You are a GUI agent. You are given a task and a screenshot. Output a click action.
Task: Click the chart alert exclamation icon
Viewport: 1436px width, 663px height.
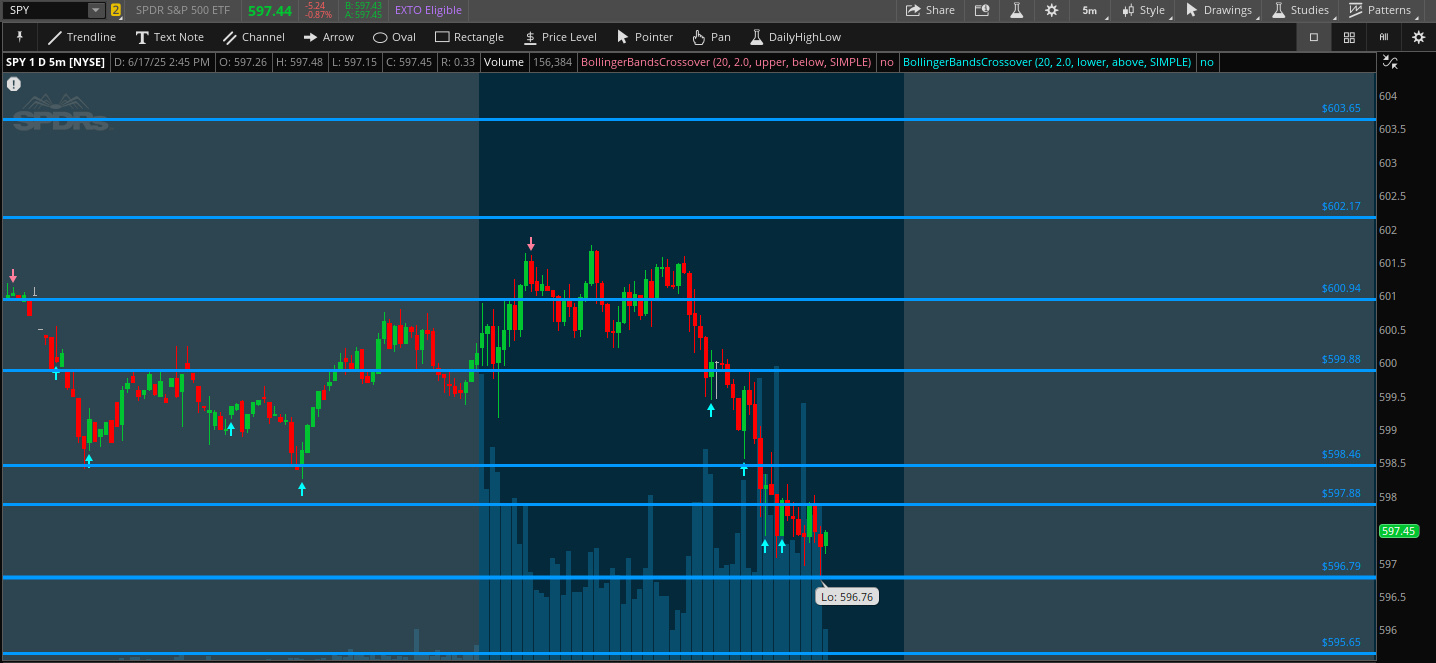(13, 84)
